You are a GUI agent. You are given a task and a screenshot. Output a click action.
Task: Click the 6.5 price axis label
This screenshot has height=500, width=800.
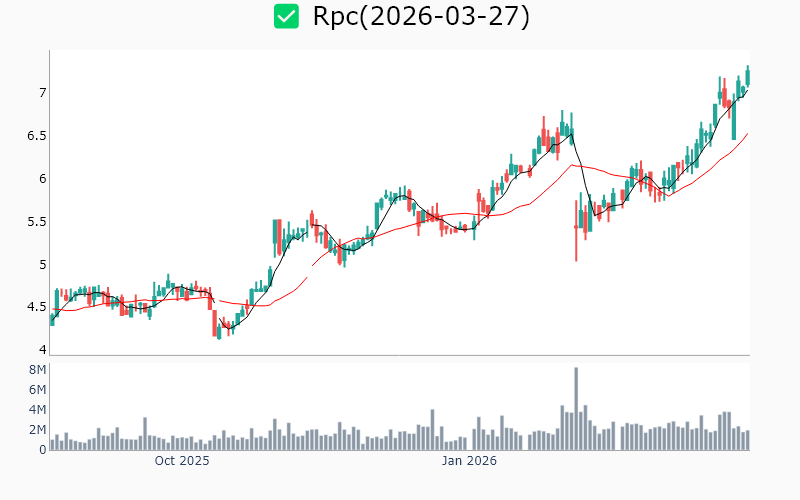(x=36, y=136)
